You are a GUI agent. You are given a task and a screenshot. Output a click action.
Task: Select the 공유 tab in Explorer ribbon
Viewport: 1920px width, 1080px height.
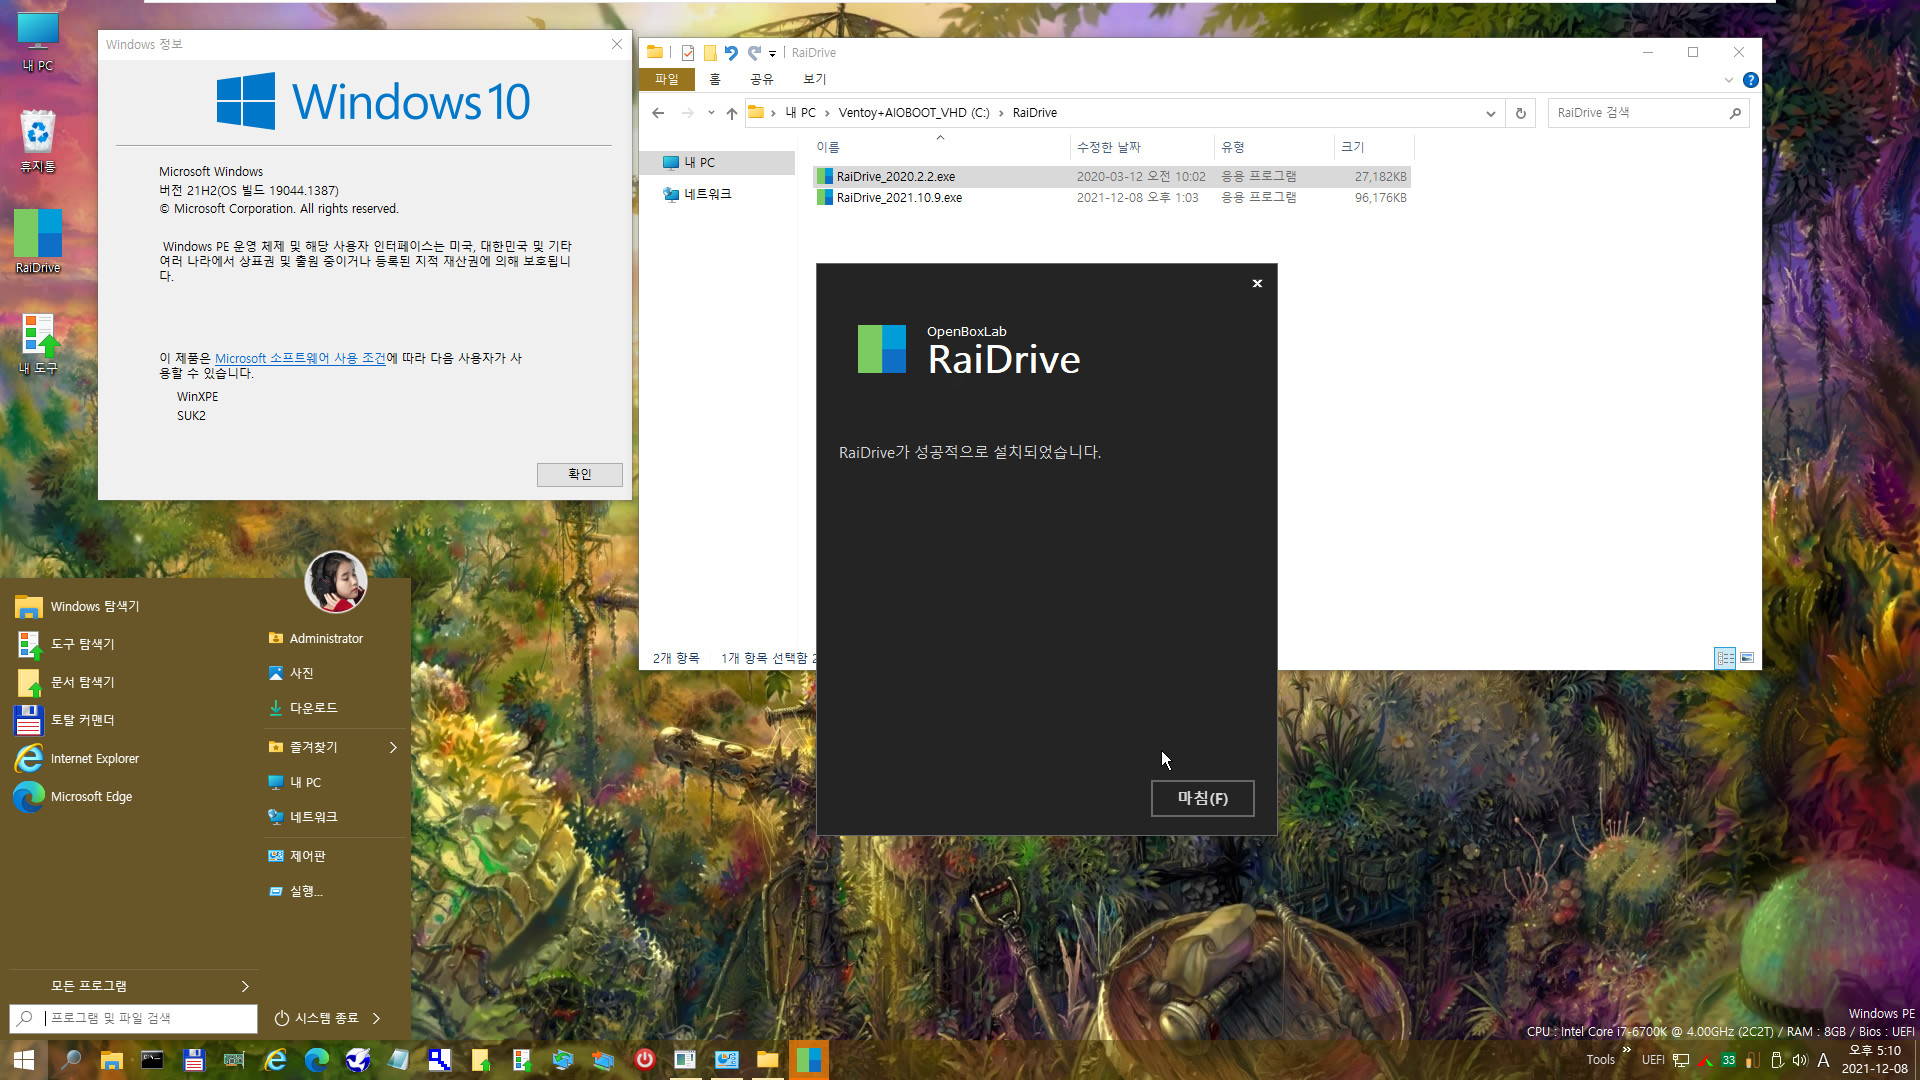(761, 79)
